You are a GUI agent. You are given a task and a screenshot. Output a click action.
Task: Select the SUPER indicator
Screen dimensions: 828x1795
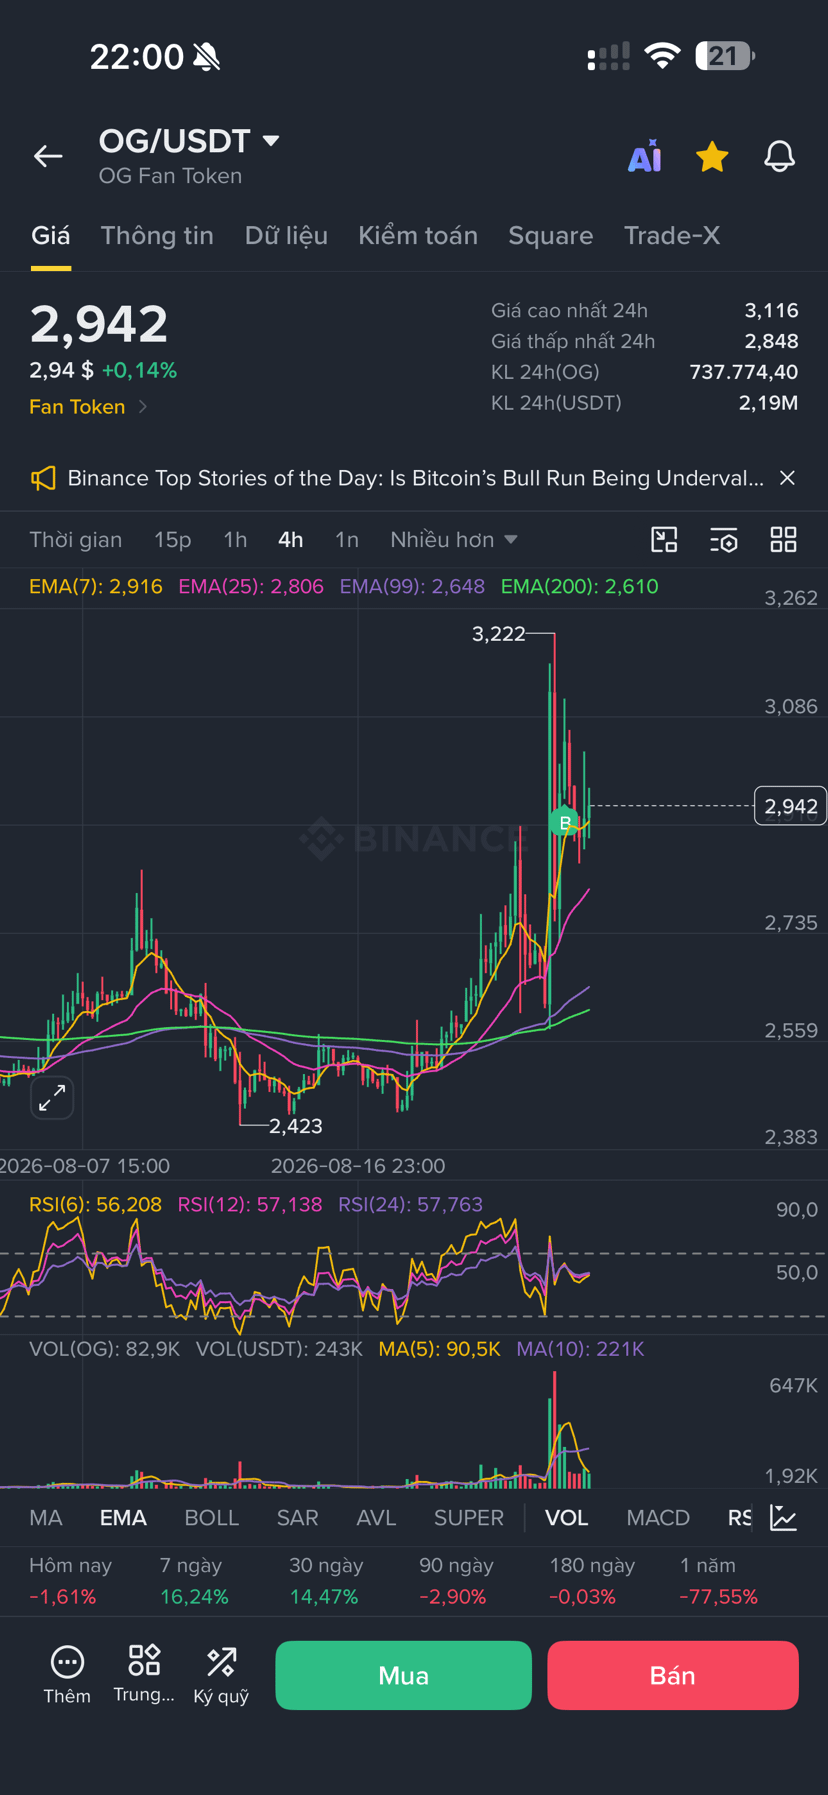click(x=469, y=1518)
